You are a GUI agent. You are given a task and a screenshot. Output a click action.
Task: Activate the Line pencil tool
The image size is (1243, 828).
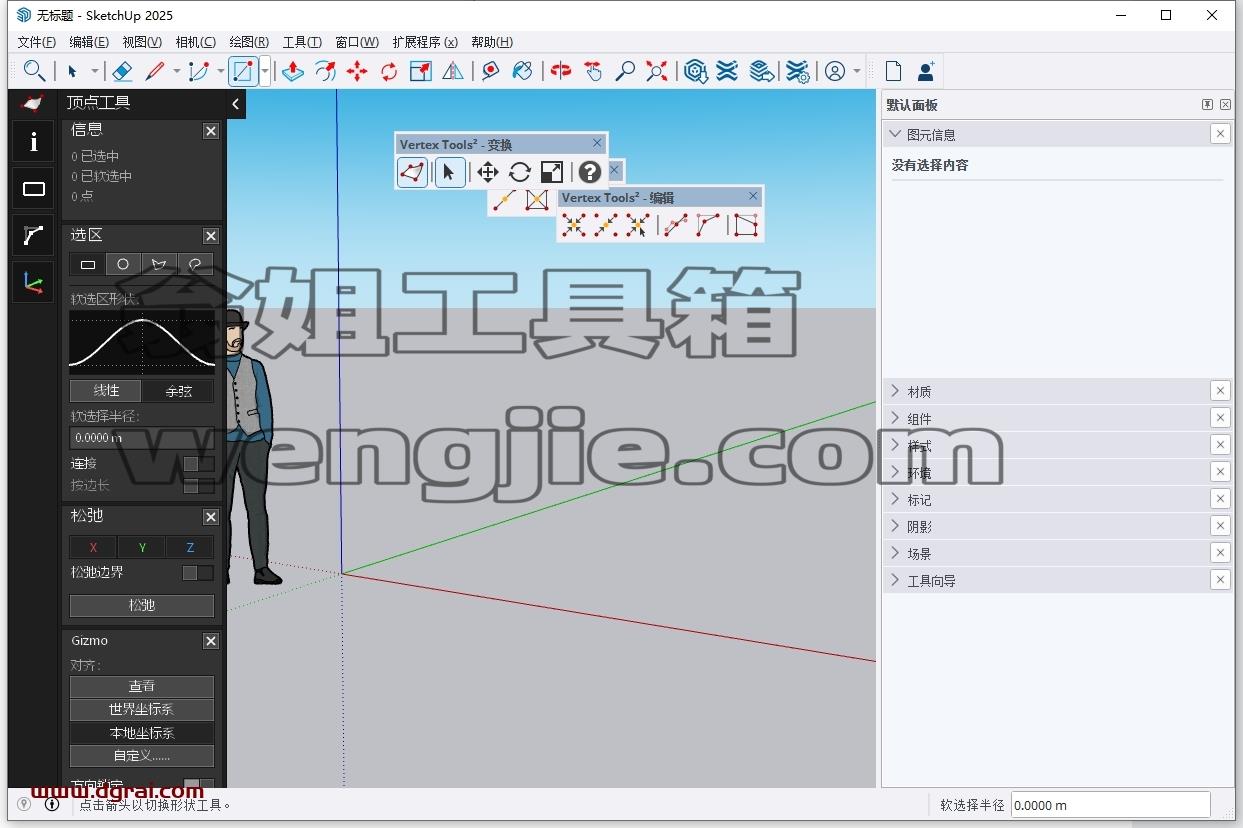tap(154, 71)
